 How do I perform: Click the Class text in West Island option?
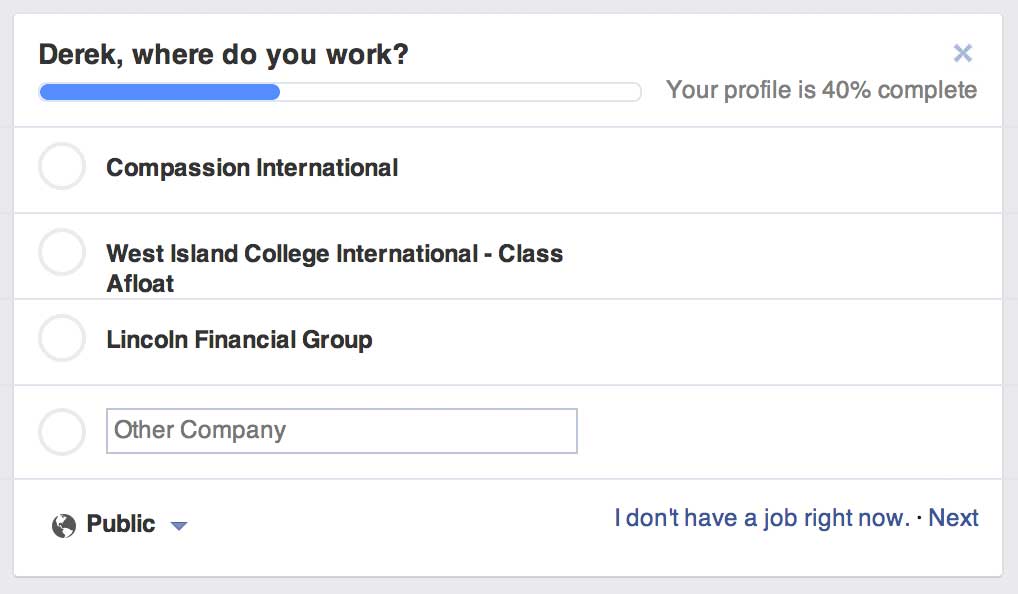click(530, 254)
